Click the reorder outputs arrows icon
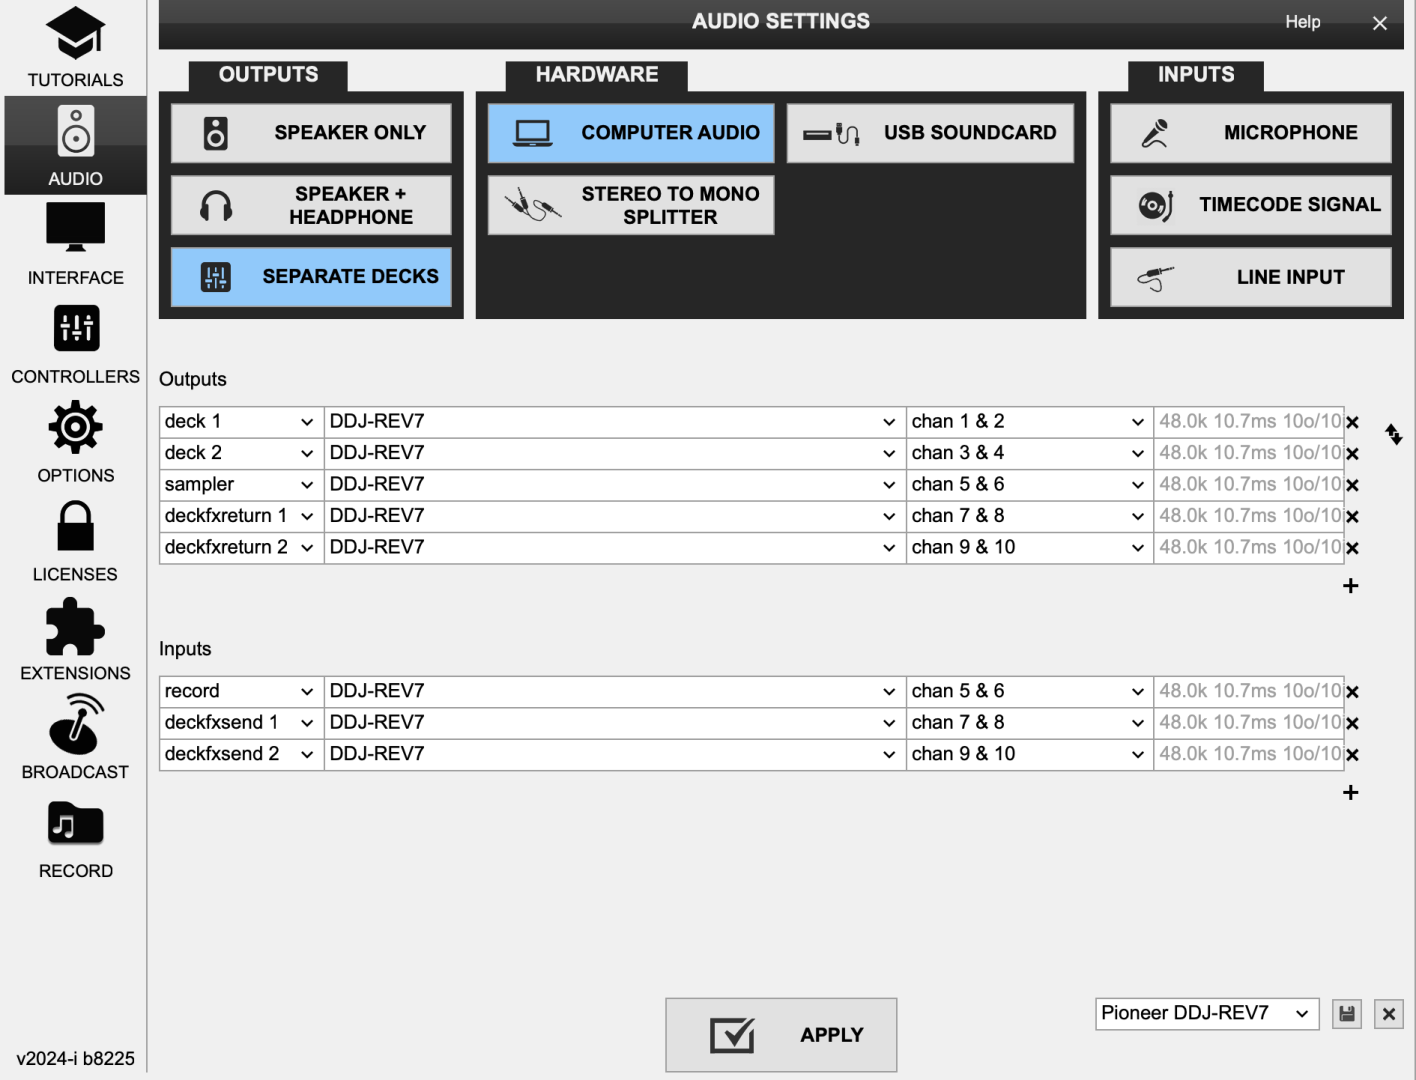The width and height of the screenshot is (1416, 1080). coord(1394,434)
